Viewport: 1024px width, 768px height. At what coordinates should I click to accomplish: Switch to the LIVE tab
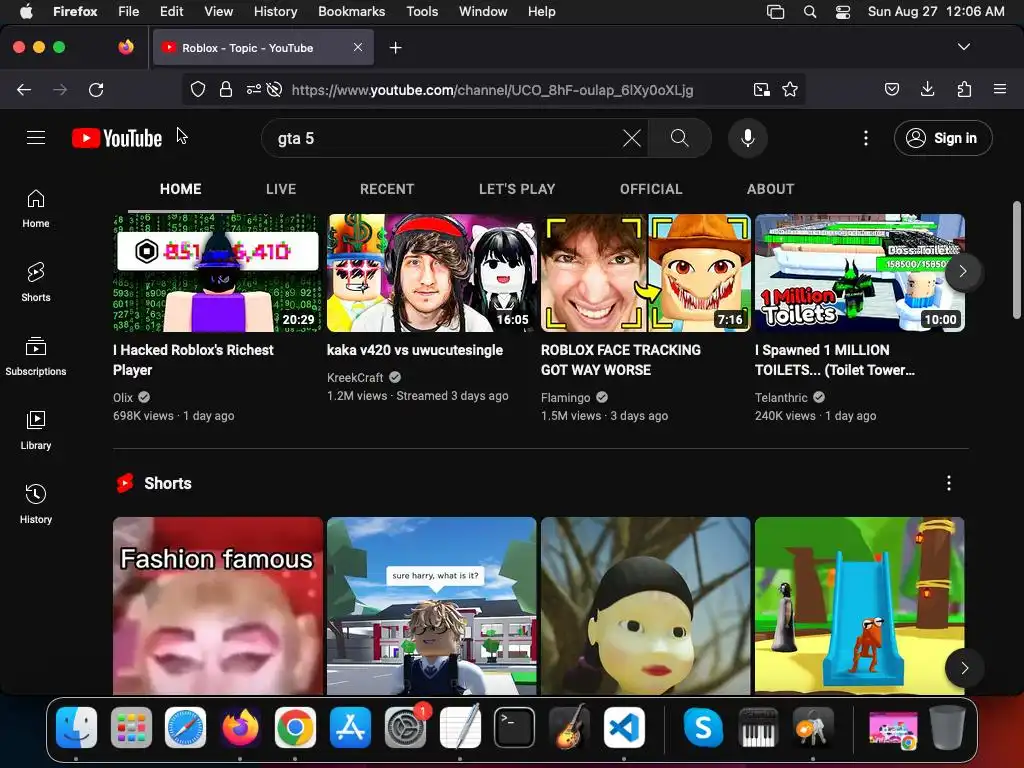pos(281,189)
